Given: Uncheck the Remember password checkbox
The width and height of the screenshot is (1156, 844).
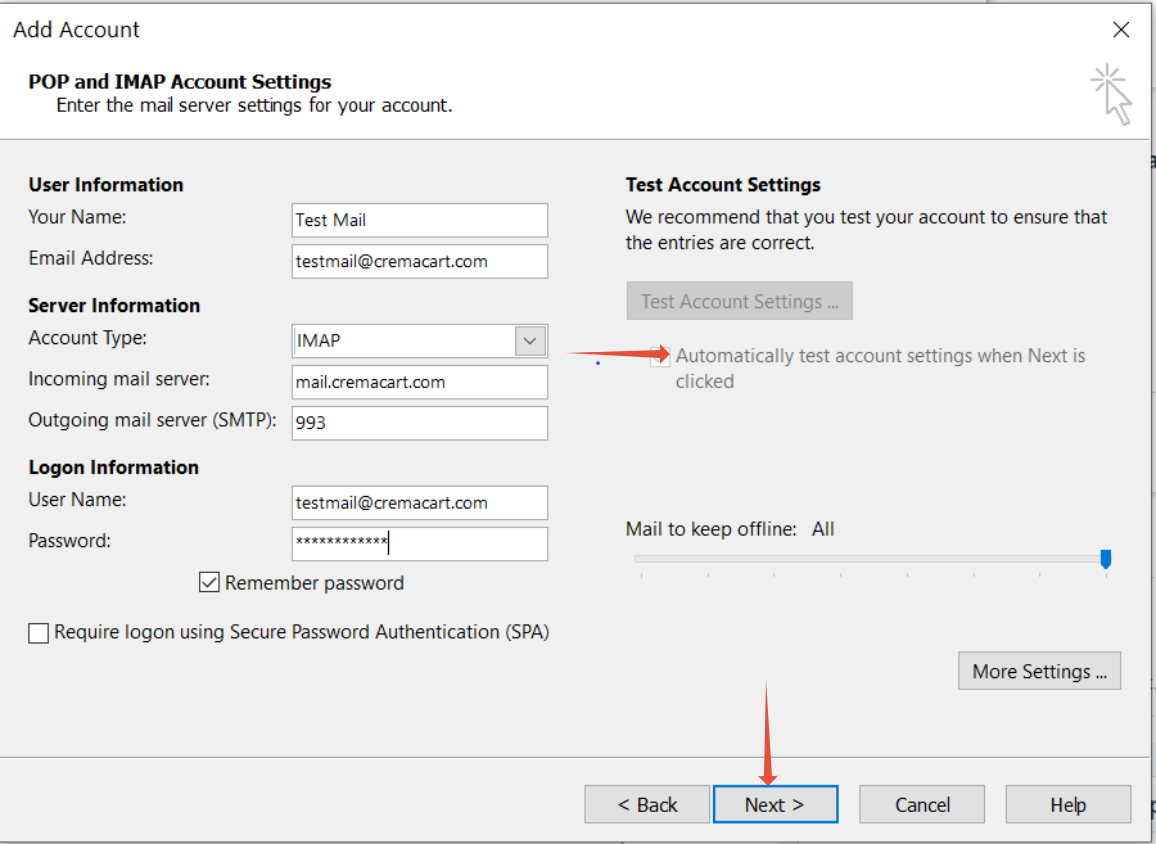Looking at the screenshot, I should pyautogui.click(x=209, y=583).
